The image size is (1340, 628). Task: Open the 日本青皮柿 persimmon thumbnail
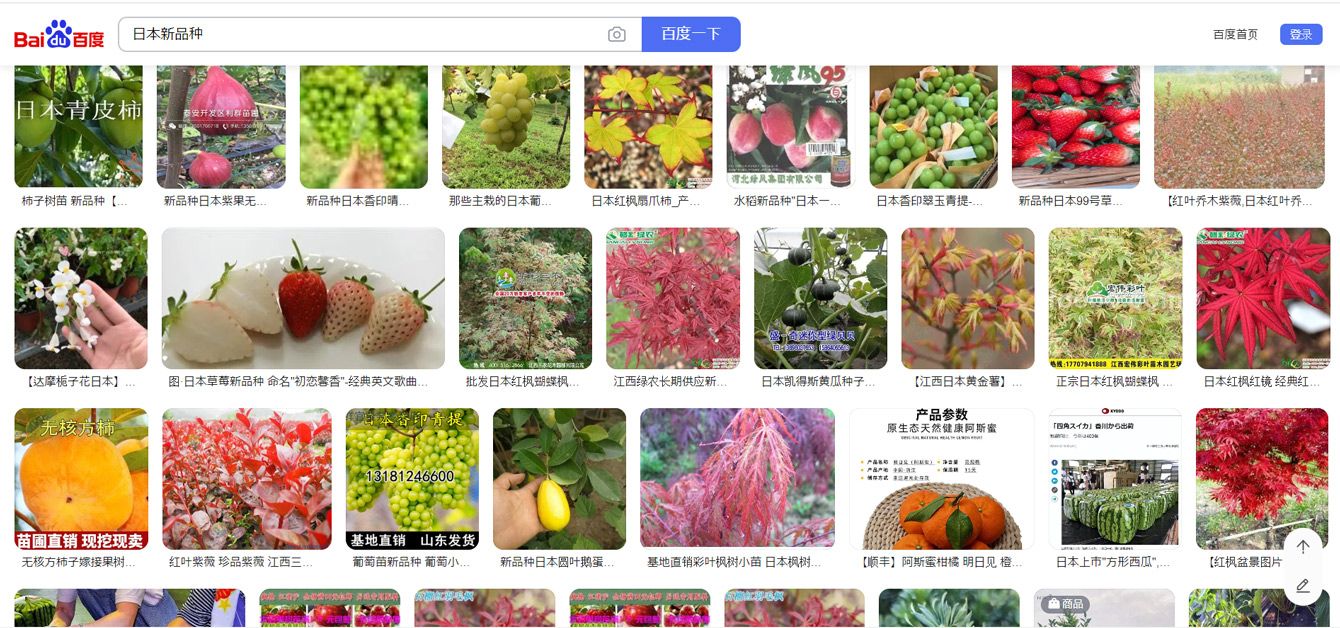[x=78, y=127]
